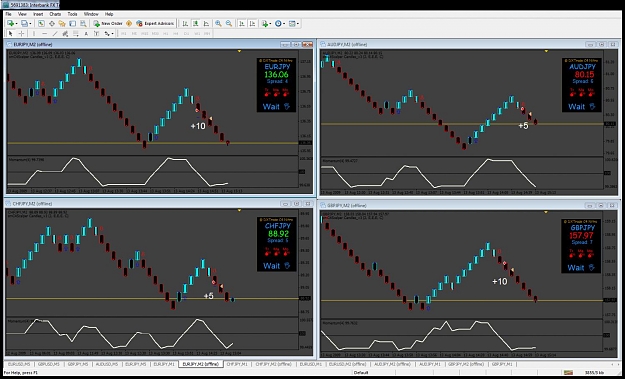Open the Window menu

click(x=91, y=14)
